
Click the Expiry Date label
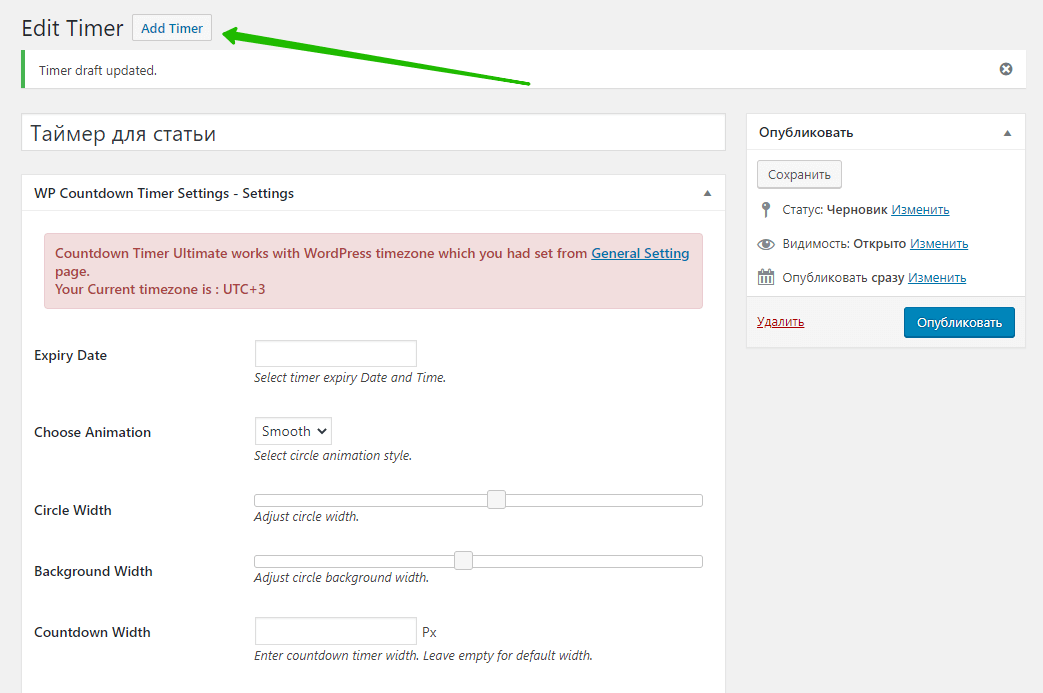pos(71,355)
